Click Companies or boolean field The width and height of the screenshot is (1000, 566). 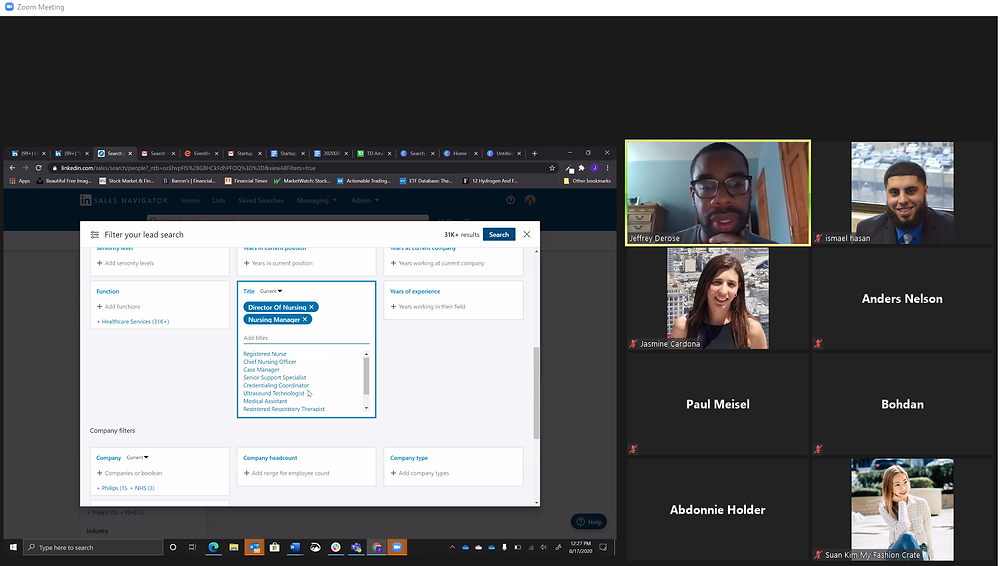(x=129, y=473)
